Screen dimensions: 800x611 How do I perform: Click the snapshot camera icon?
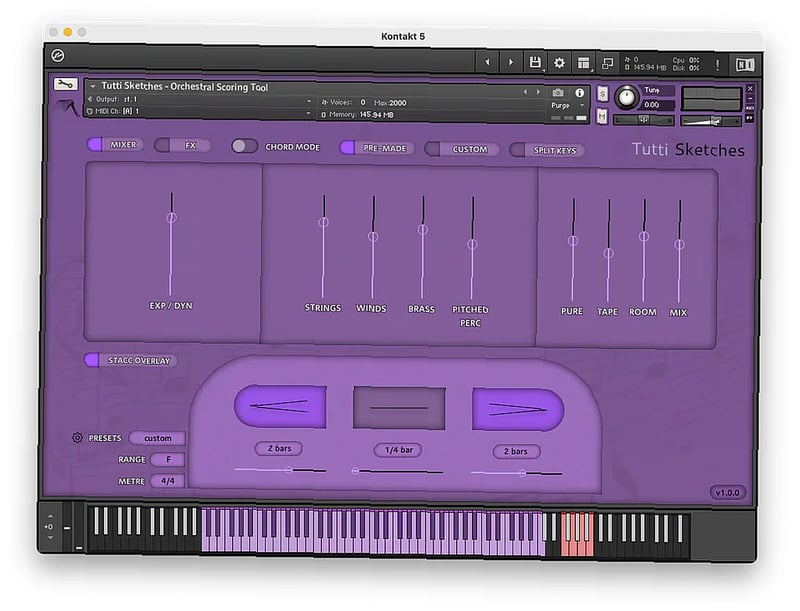click(558, 92)
